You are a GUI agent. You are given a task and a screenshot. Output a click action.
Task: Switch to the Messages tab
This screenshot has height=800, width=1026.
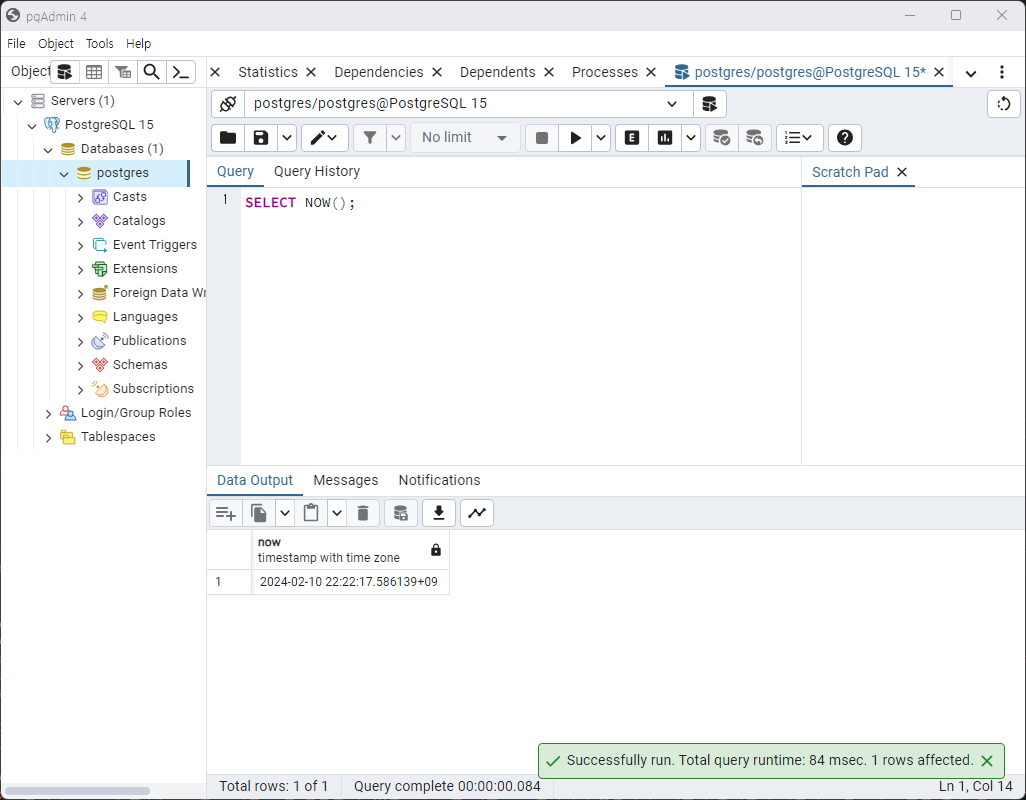(345, 480)
